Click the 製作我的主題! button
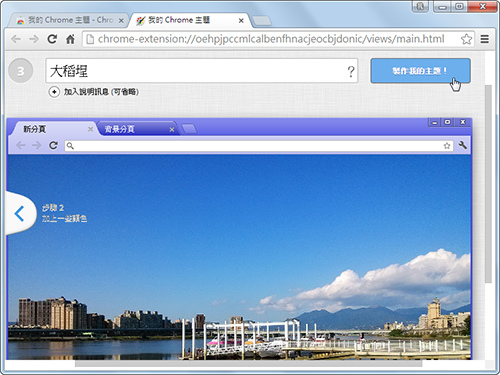The height and width of the screenshot is (375, 500). [420, 71]
